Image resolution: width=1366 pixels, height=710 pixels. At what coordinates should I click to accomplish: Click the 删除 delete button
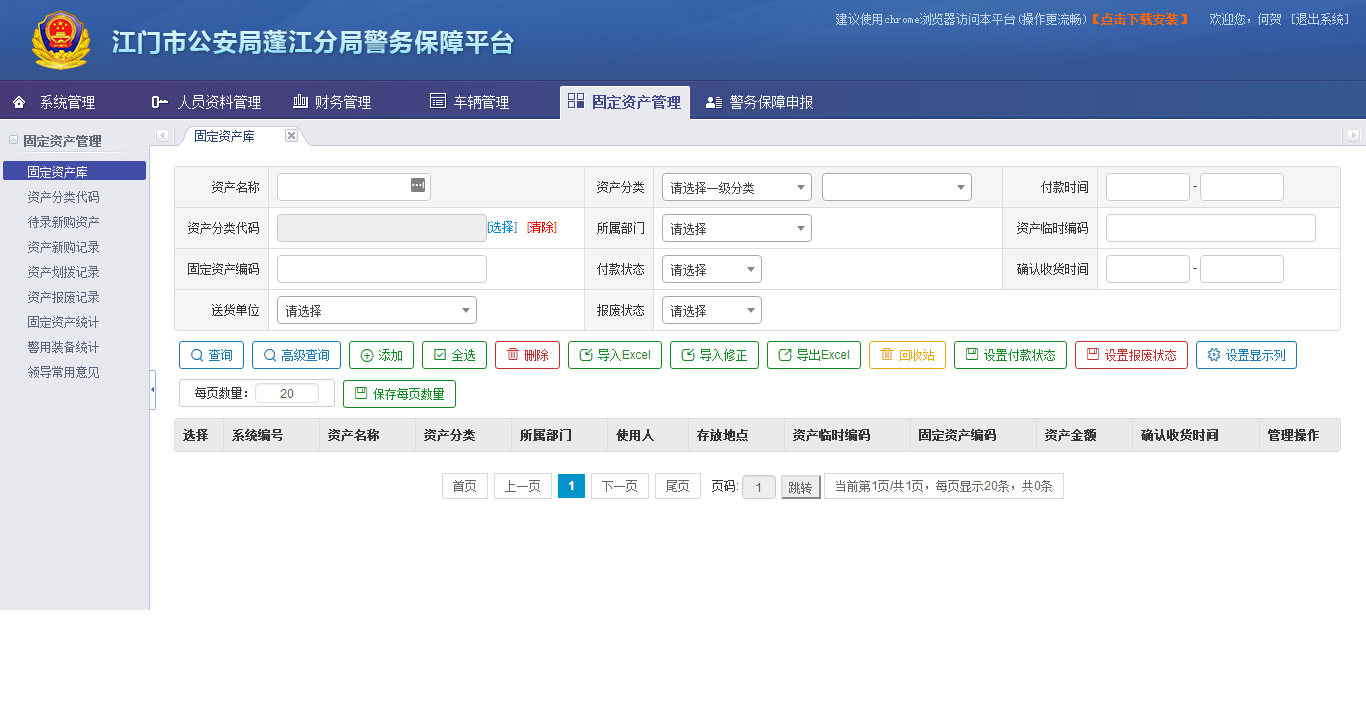[x=527, y=355]
